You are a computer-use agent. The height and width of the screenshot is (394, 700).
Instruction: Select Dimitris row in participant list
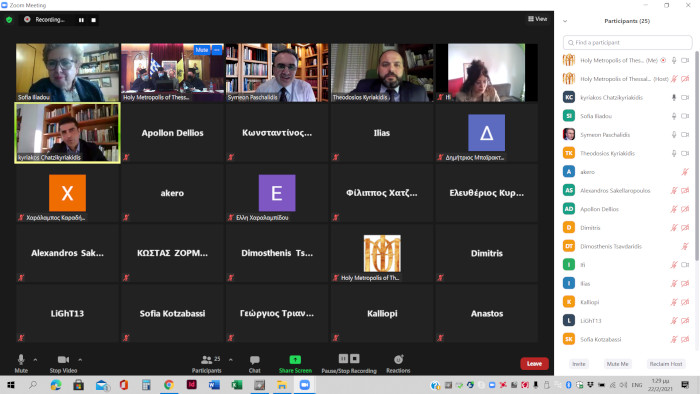click(627, 228)
